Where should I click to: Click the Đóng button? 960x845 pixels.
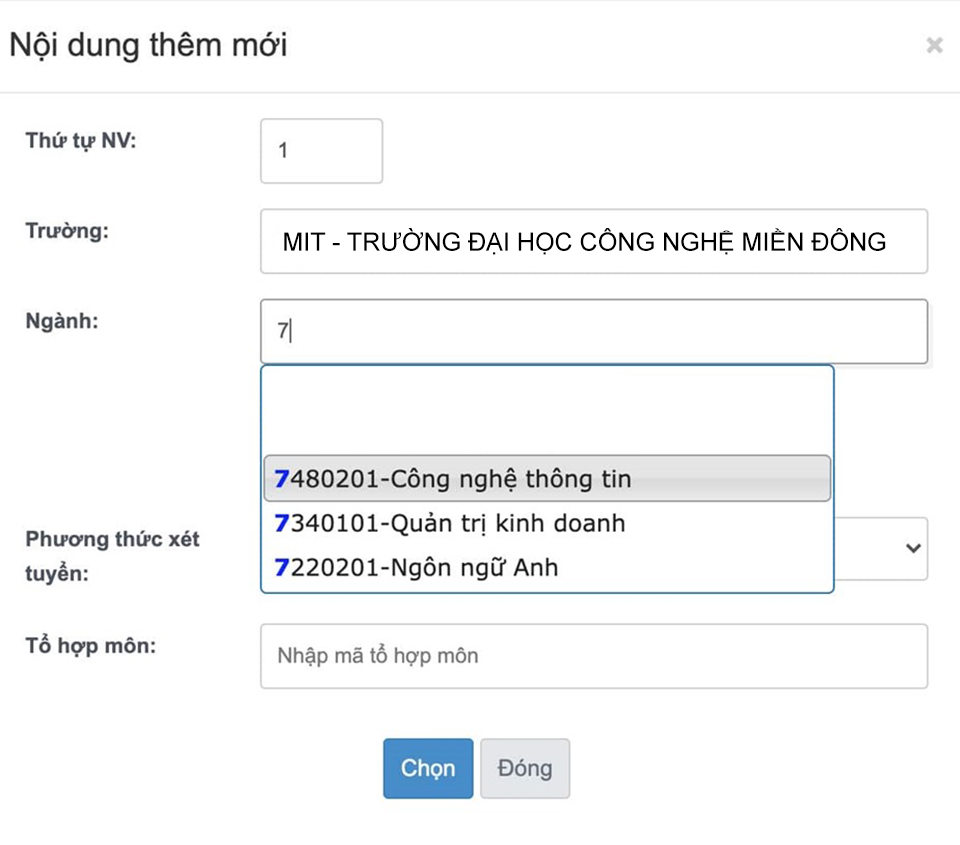pos(525,768)
